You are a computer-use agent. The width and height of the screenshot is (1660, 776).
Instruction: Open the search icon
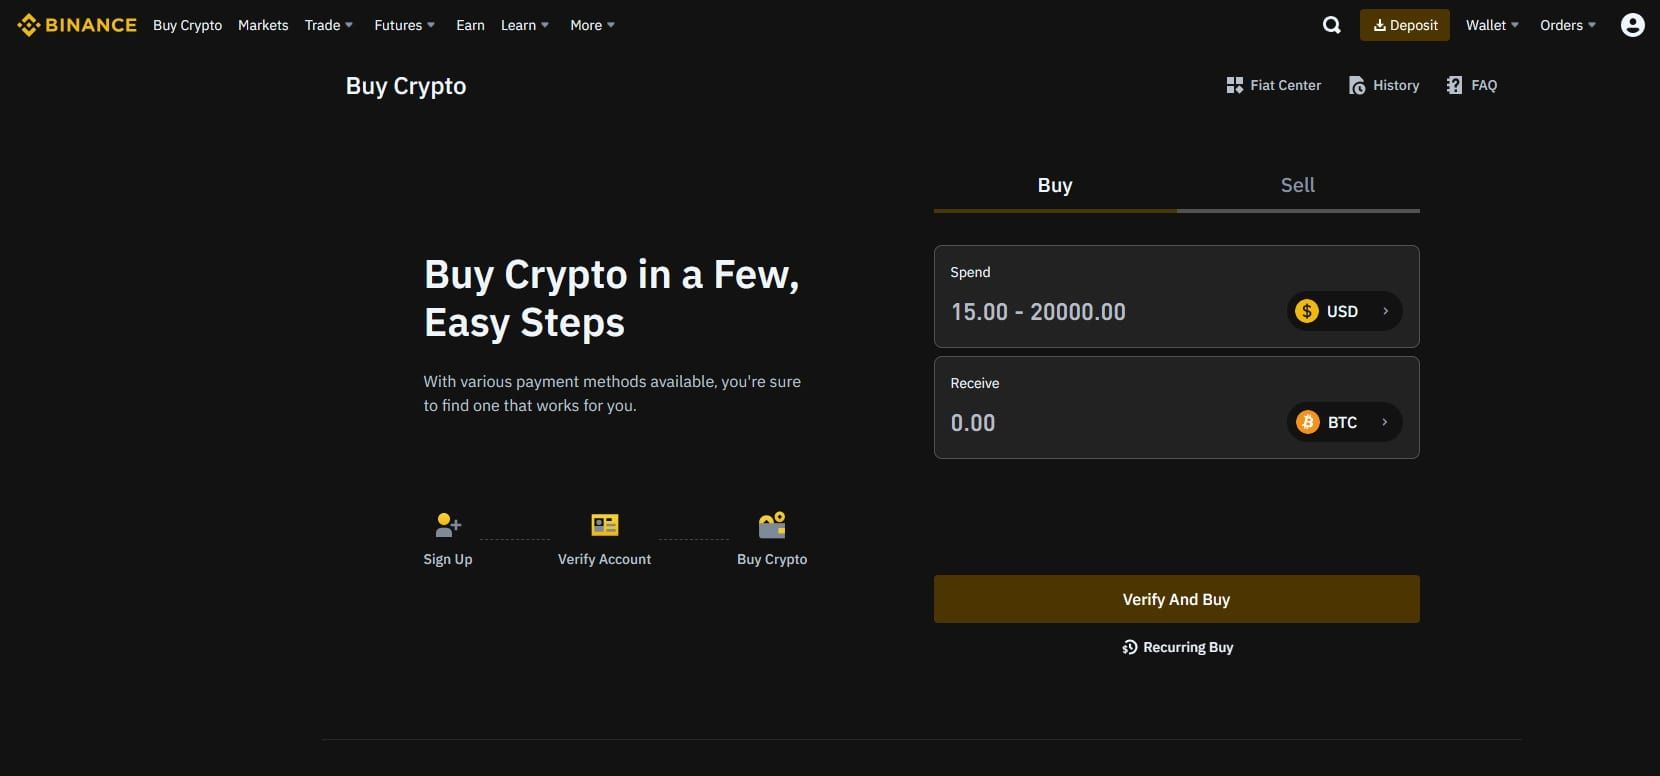point(1330,24)
